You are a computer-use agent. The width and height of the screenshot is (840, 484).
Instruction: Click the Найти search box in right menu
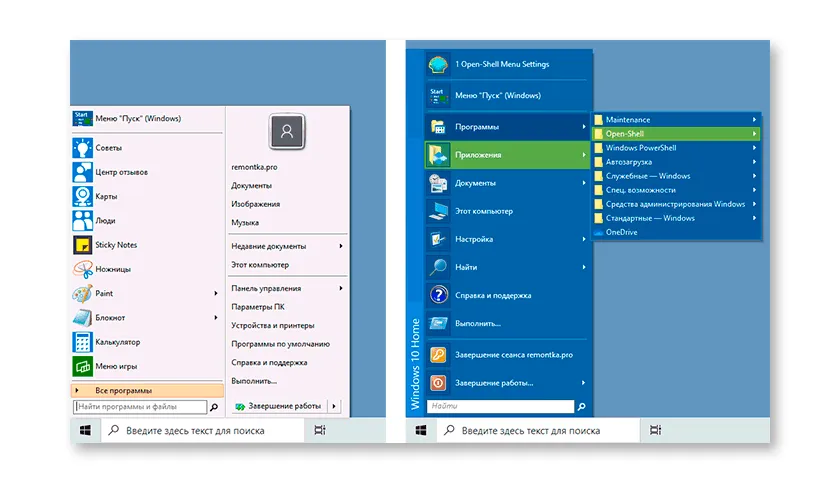500,406
